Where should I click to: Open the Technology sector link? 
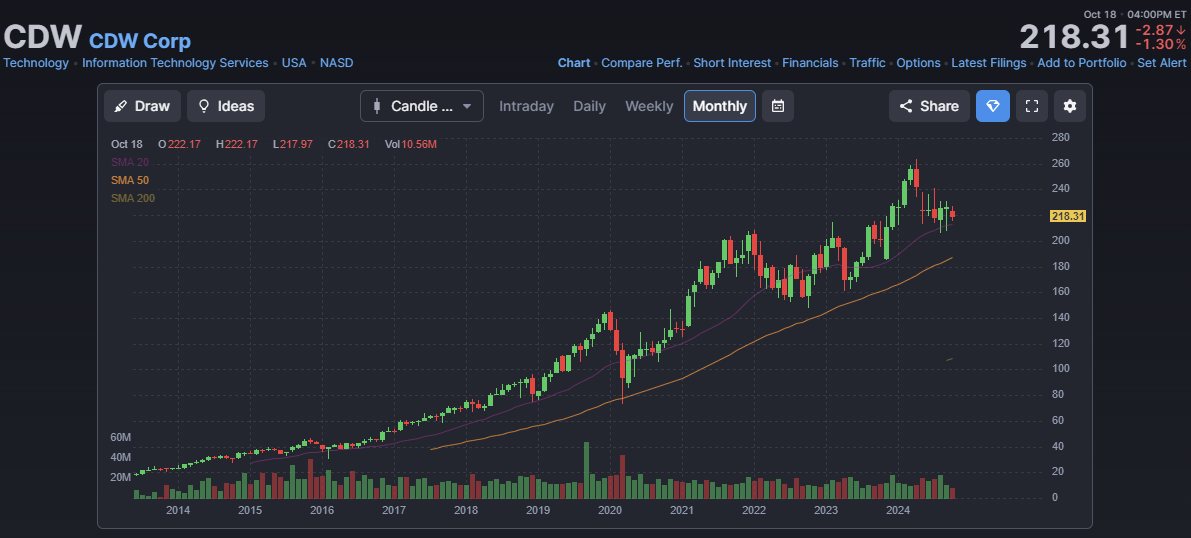[x=36, y=63]
